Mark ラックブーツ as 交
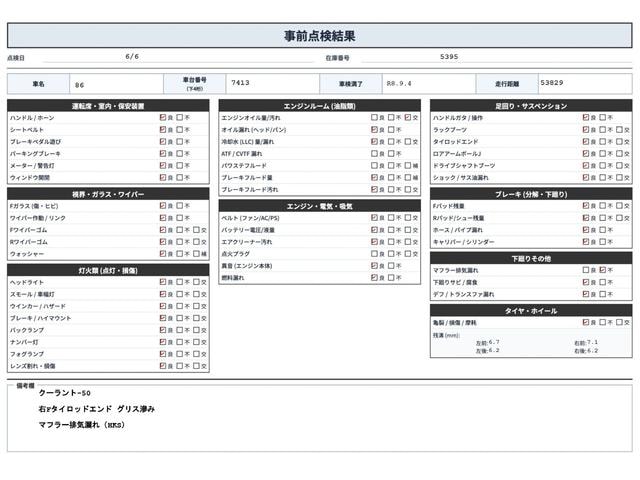Screen dimensions: 640x480 point(619,130)
